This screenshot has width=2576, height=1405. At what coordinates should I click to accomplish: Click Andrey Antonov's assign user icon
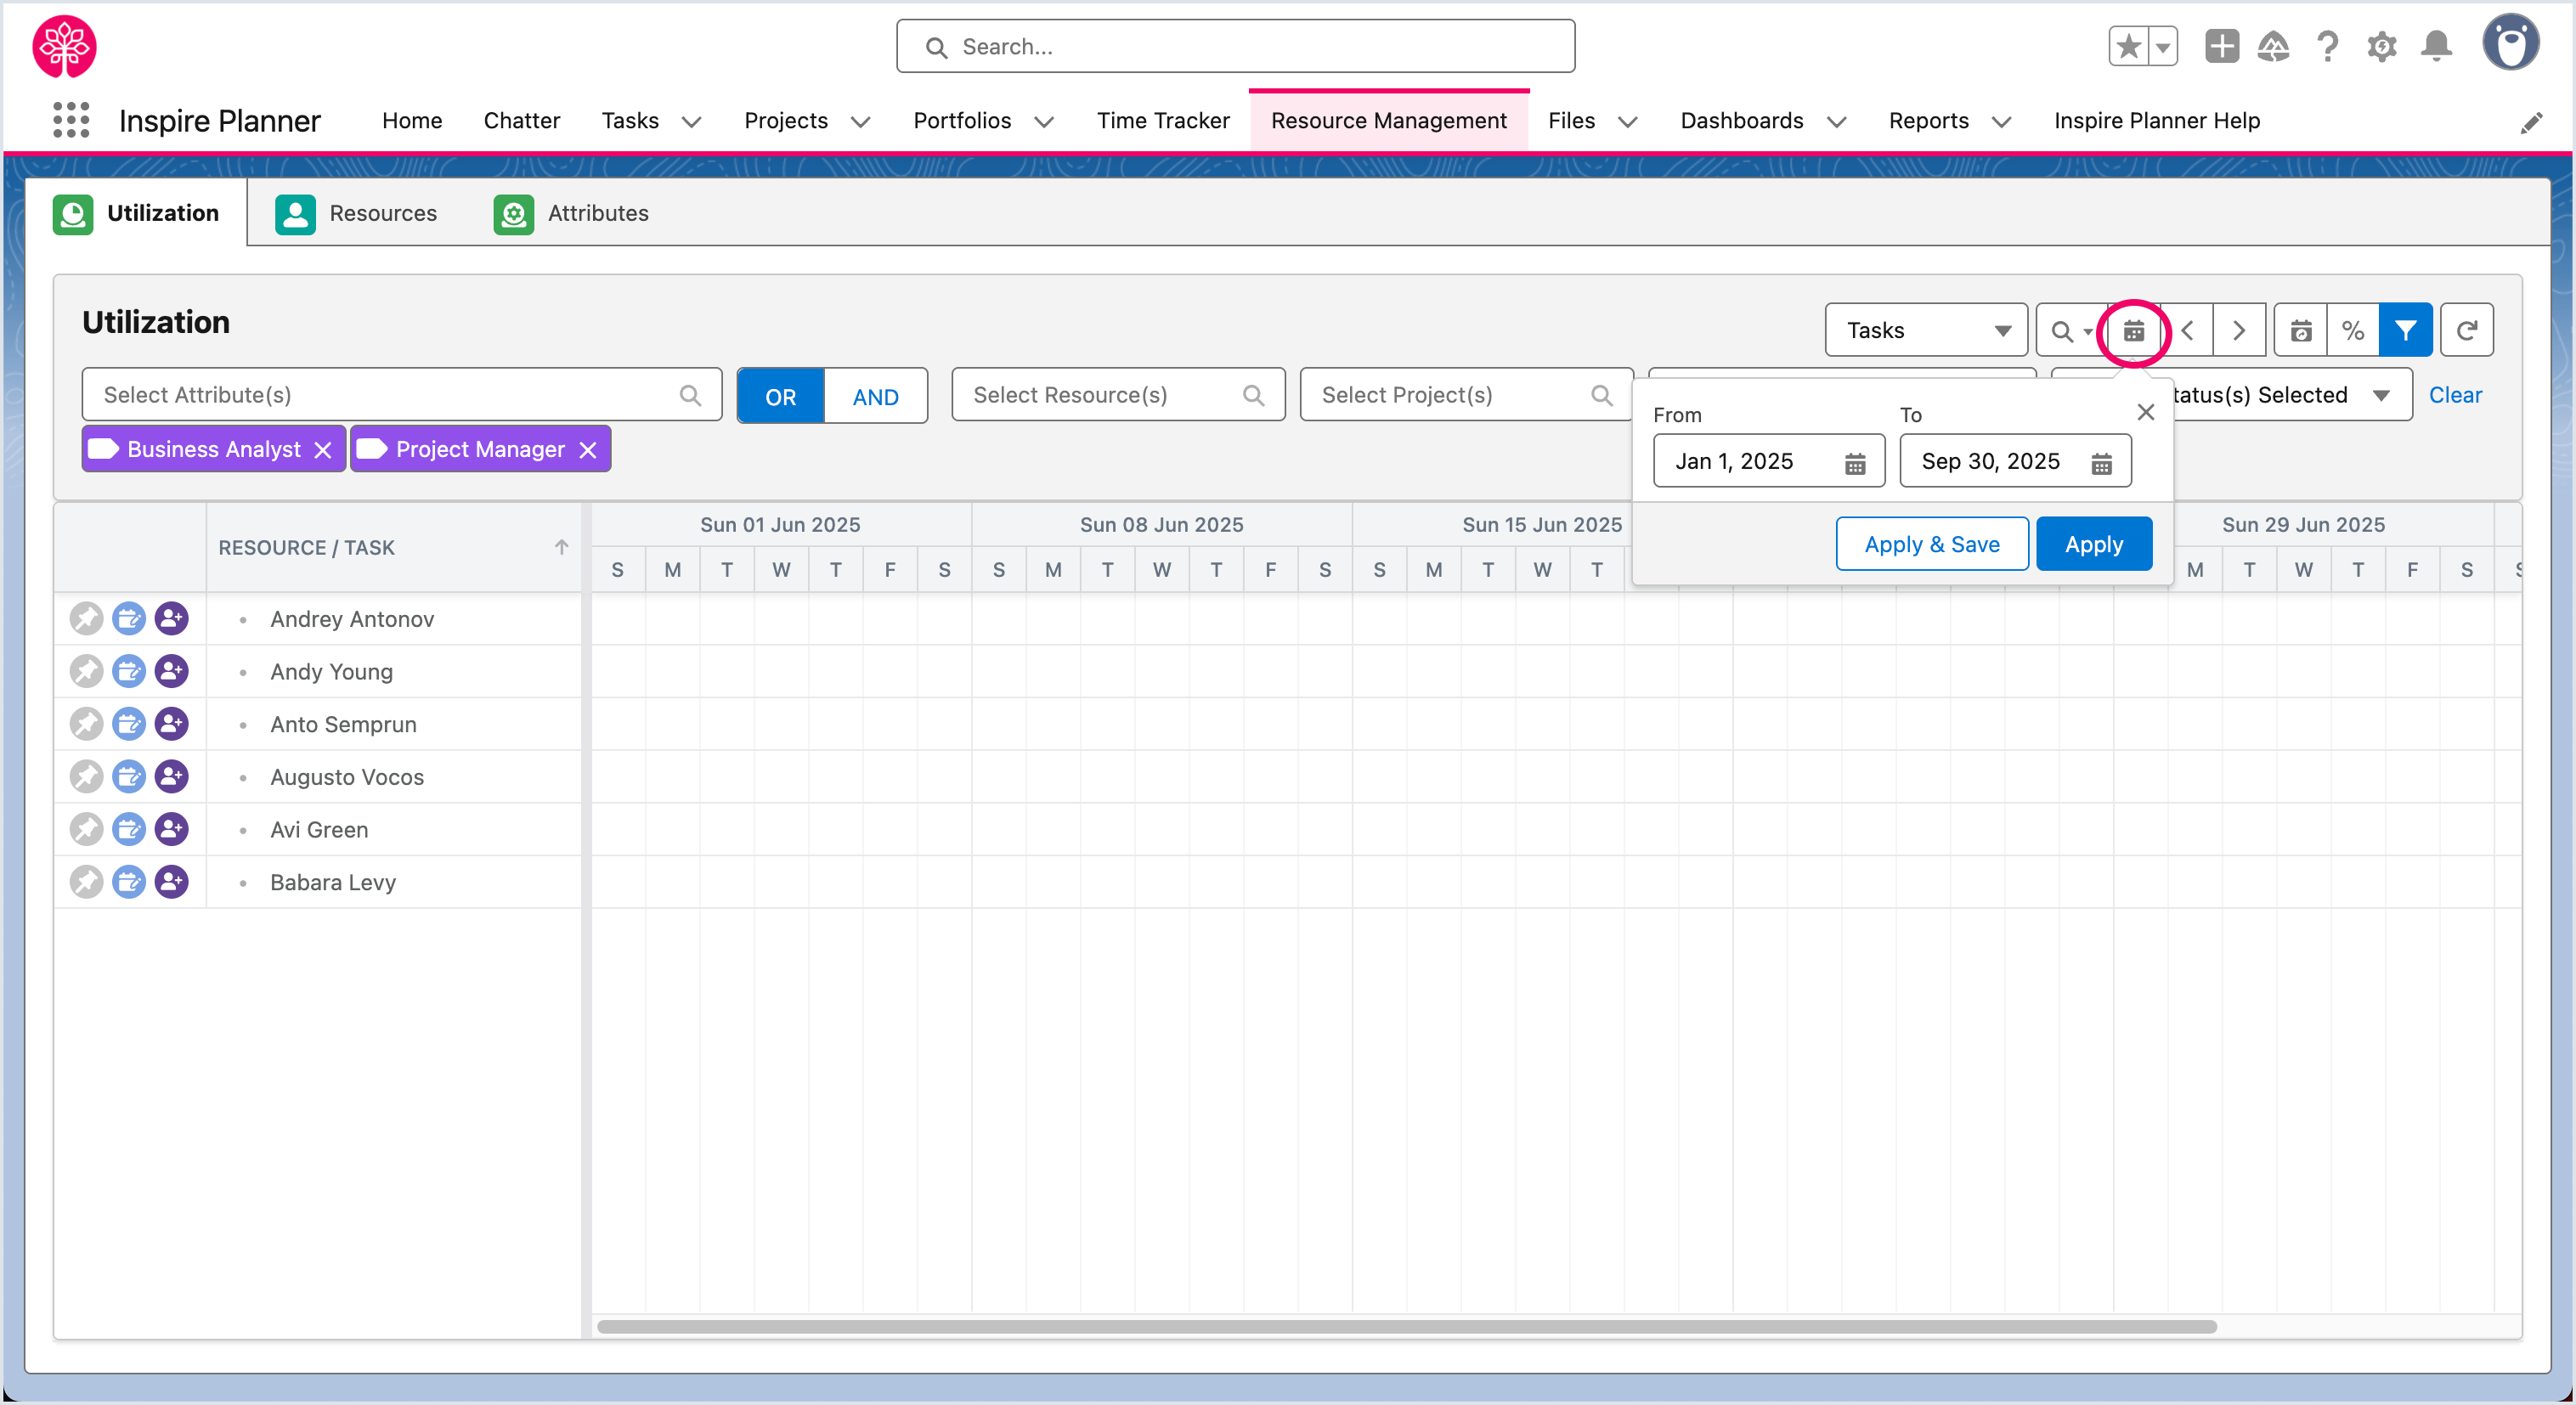(x=172, y=619)
